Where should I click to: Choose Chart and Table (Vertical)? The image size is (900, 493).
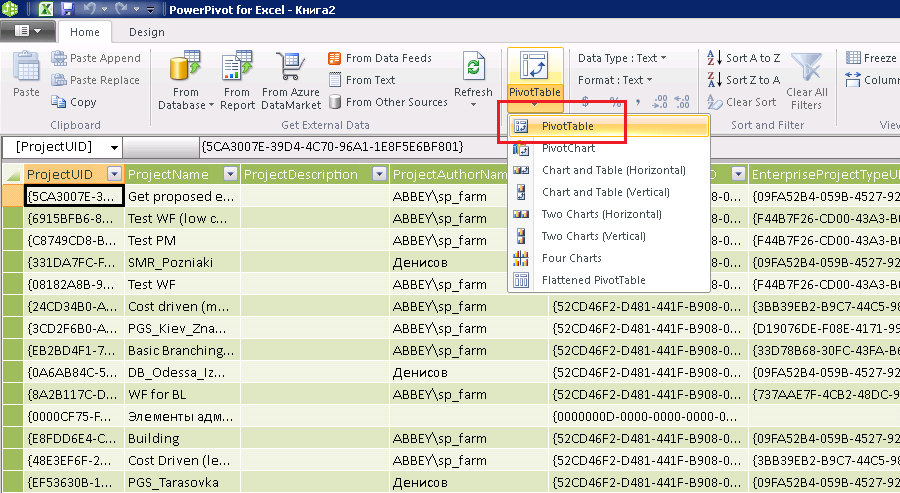point(609,192)
